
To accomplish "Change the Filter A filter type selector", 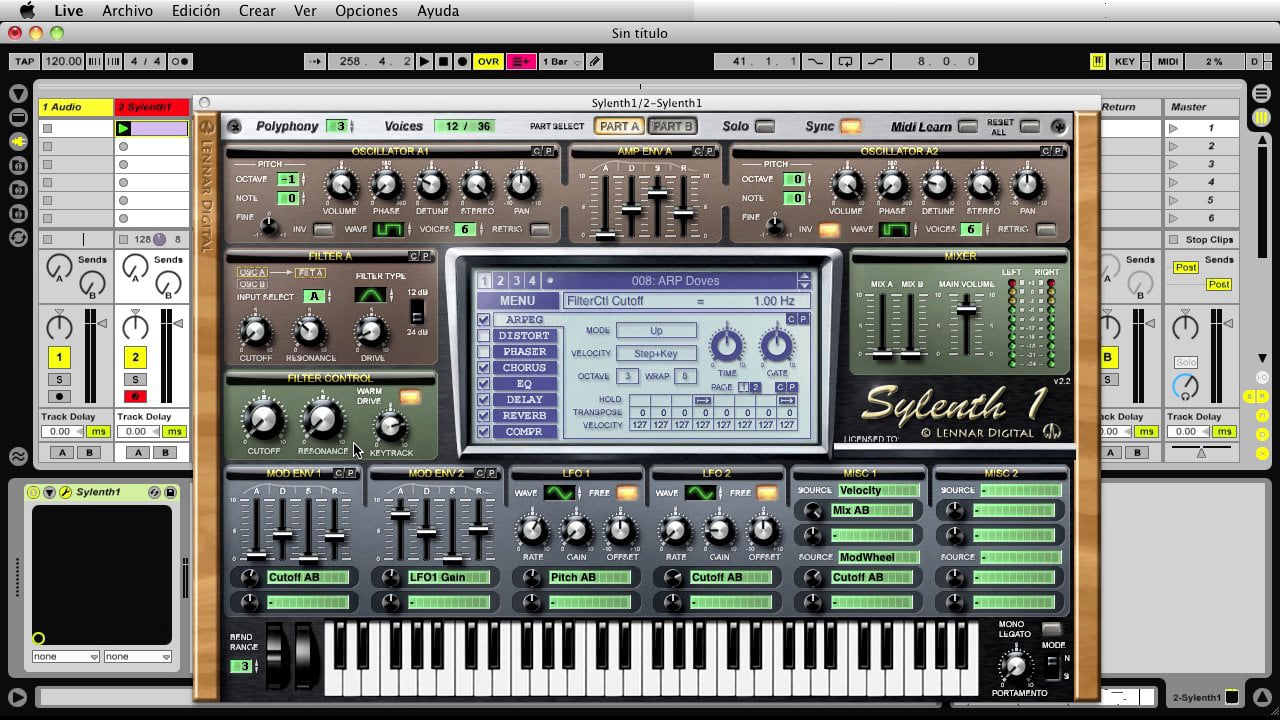I will coord(370,295).
